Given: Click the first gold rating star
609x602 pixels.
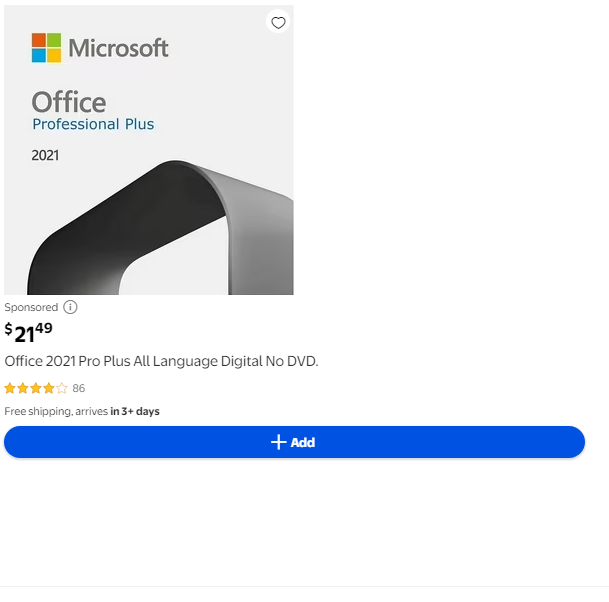Looking at the screenshot, I should tap(10, 388).
